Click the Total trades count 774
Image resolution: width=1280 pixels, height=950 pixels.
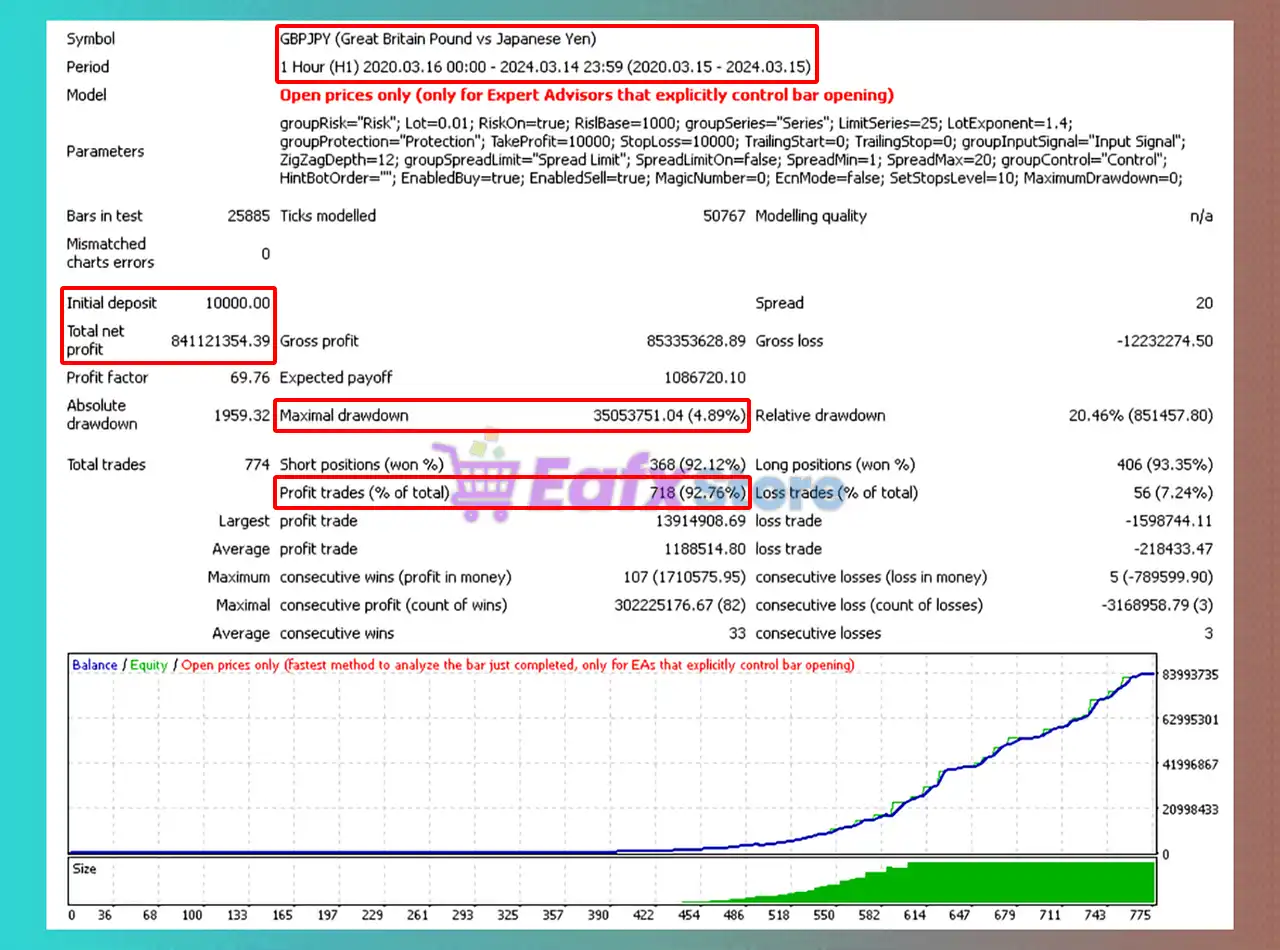[257, 465]
